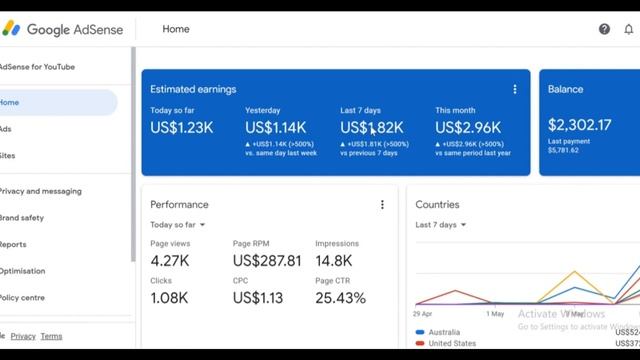Image resolution: width=640 pixels, height=360 pixels.
Task: Click the 29 Apr chart axis label
Action: click(x=422, y=314)
